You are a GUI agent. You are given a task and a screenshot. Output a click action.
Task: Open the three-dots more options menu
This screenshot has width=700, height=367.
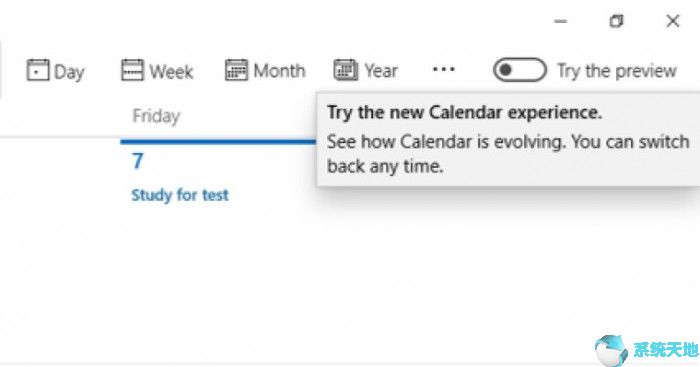coord(444,69)
